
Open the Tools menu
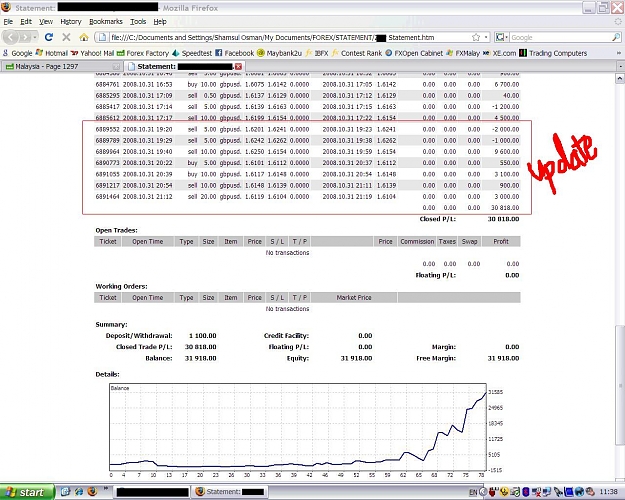coord(138,22)
